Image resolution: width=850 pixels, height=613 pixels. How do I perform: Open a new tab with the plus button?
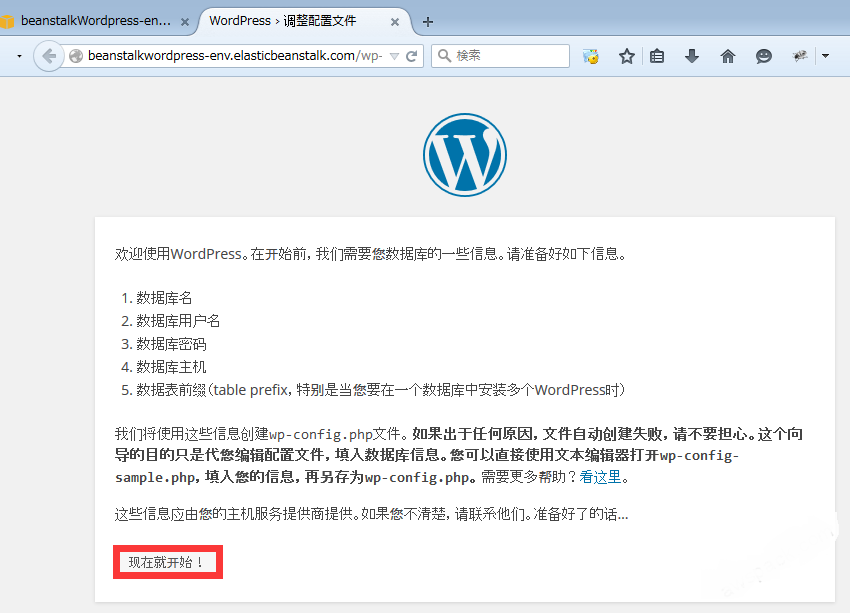click(428, 22)
